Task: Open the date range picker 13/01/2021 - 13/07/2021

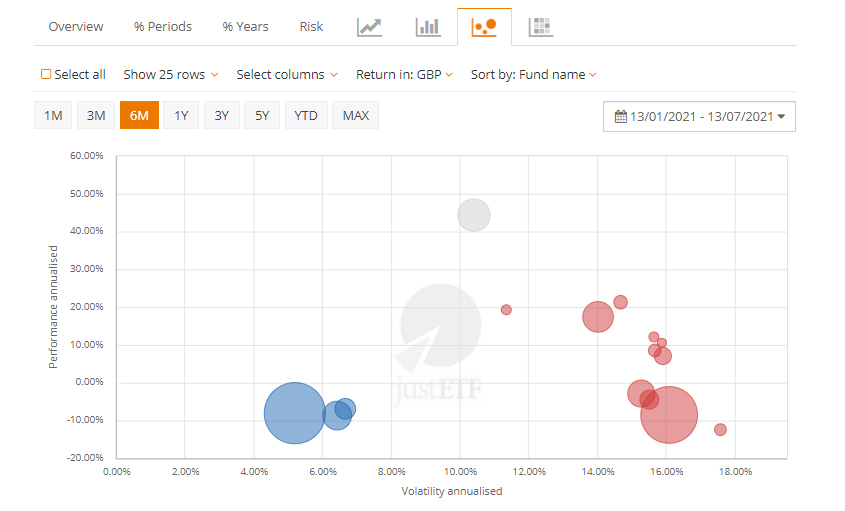Action: (700, 116)
